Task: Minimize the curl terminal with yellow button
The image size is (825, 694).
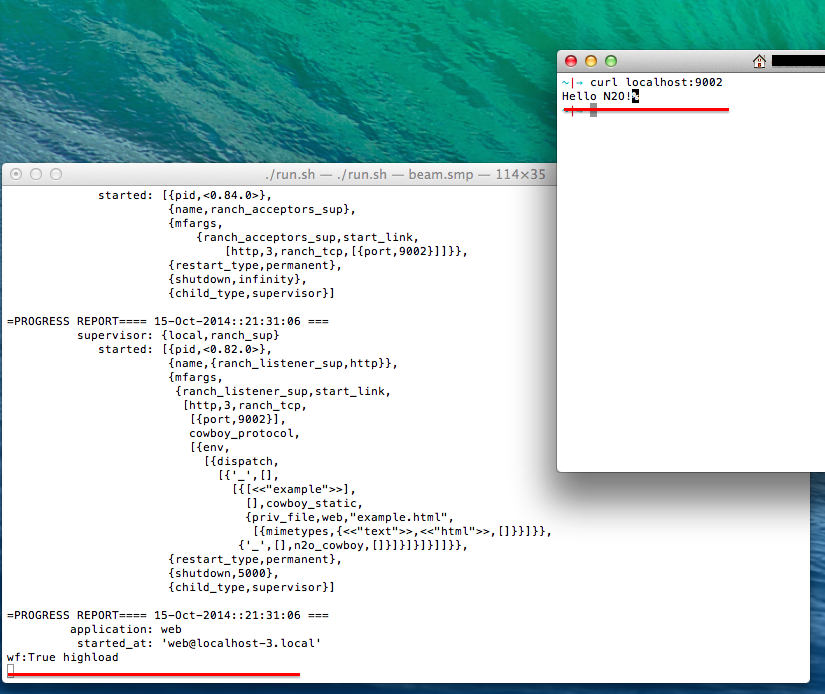Action: (591, 62)
